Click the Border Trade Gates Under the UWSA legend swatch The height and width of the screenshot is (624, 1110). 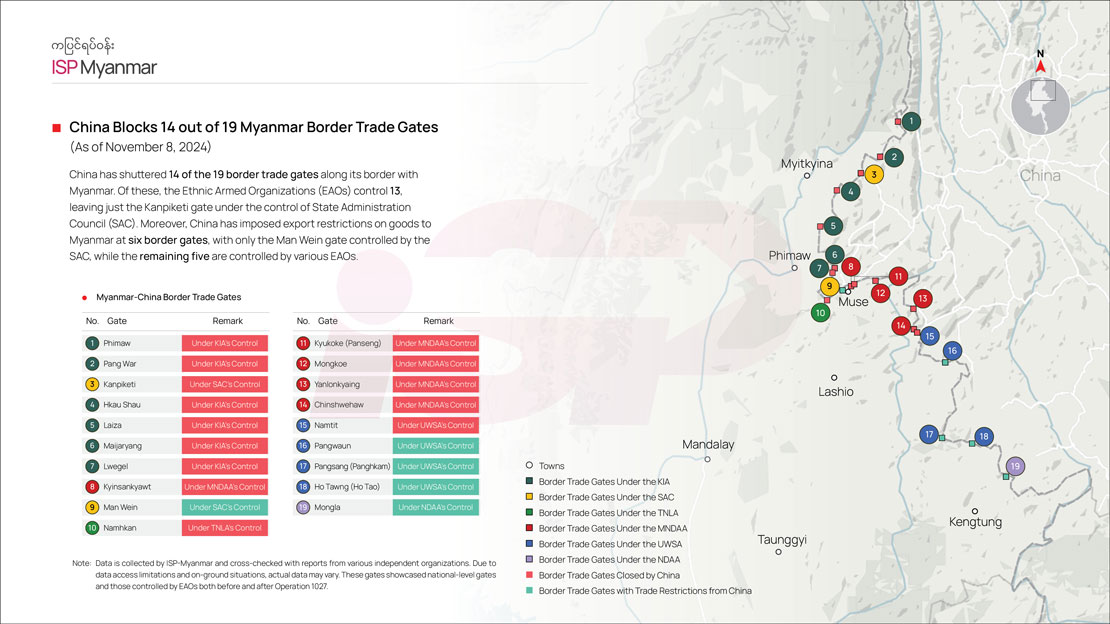coord(529,544)
